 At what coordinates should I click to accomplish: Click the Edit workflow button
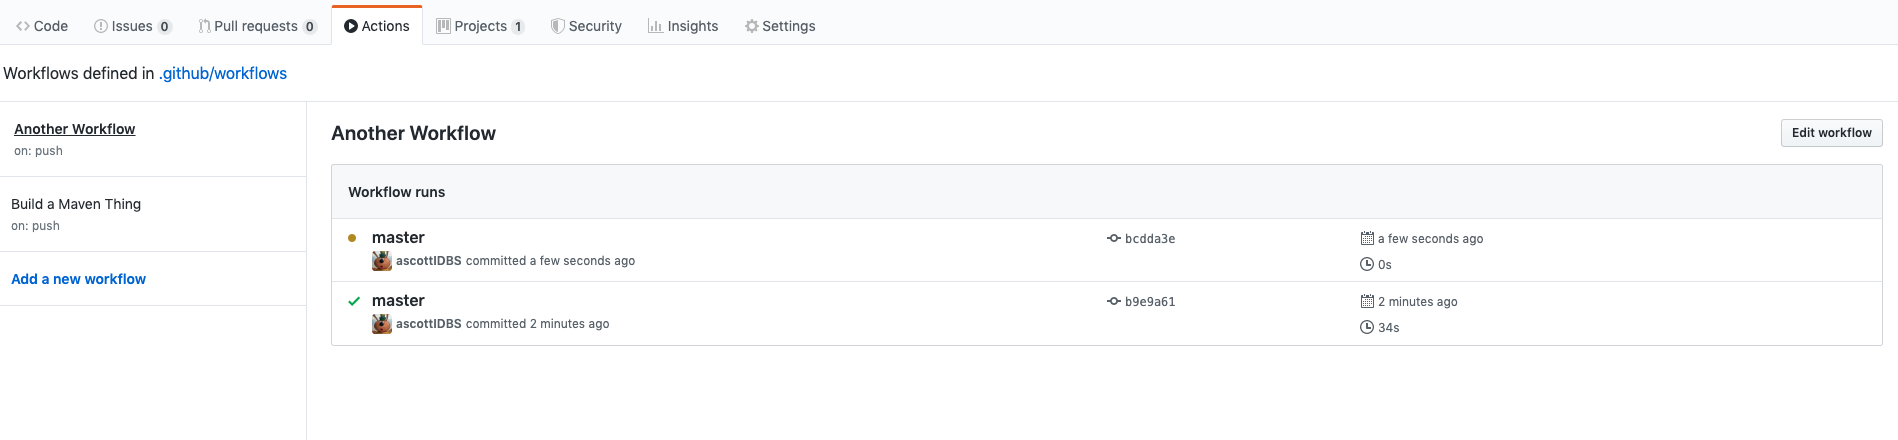1831,133
